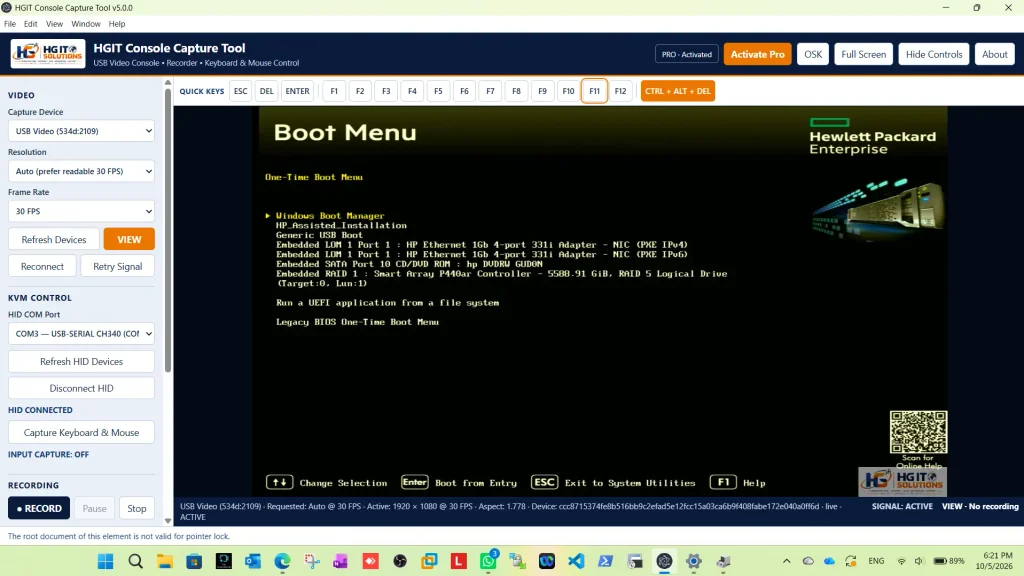Open File Explorer from taskbar
This screenshot has height=576, width=1024.
click(x=165, y=561)
